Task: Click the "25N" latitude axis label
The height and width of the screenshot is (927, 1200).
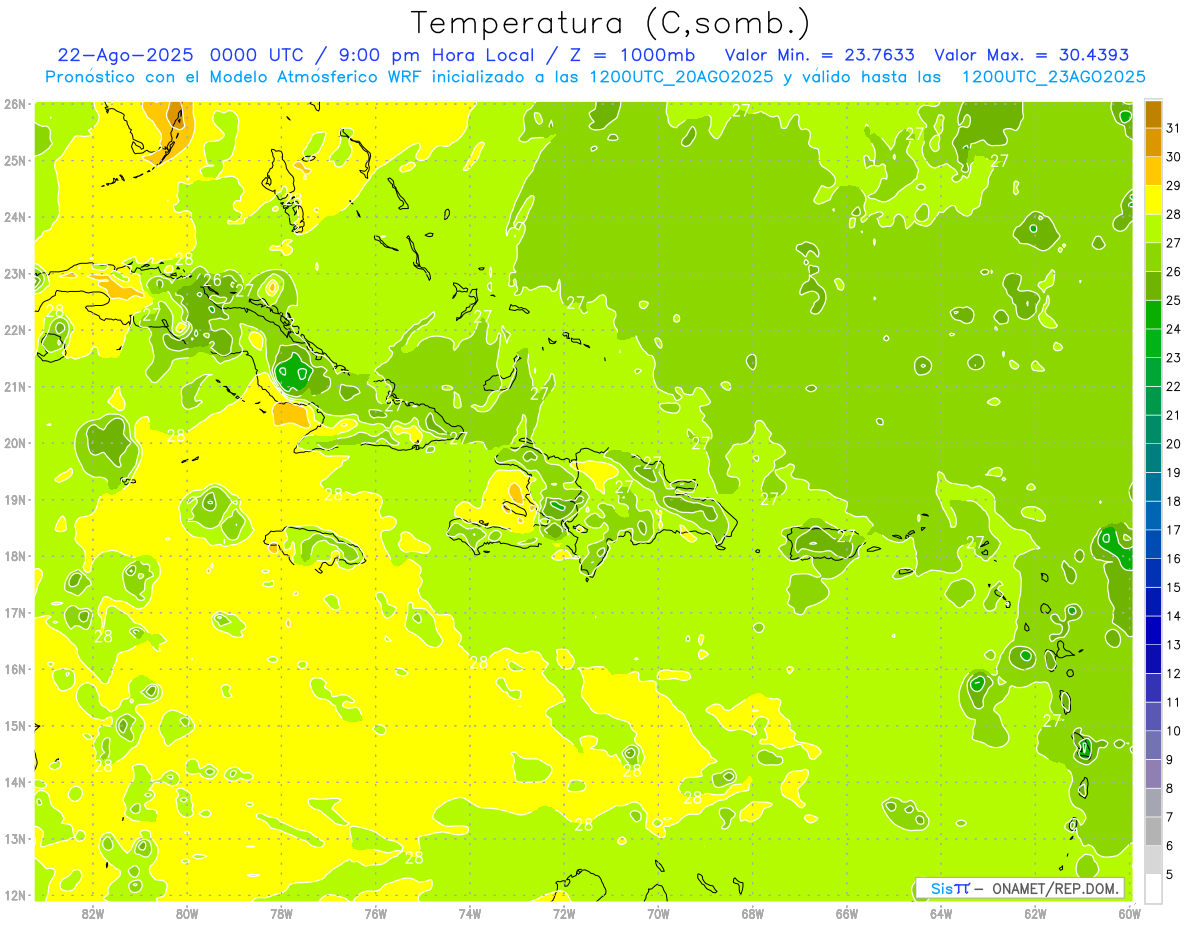Action: coord(15,160)
